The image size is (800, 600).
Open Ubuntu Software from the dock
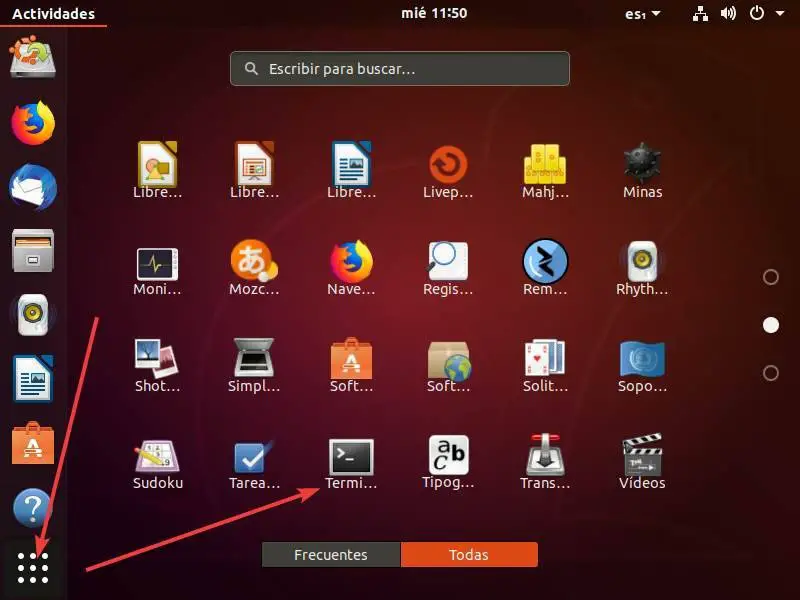point(33,443)
